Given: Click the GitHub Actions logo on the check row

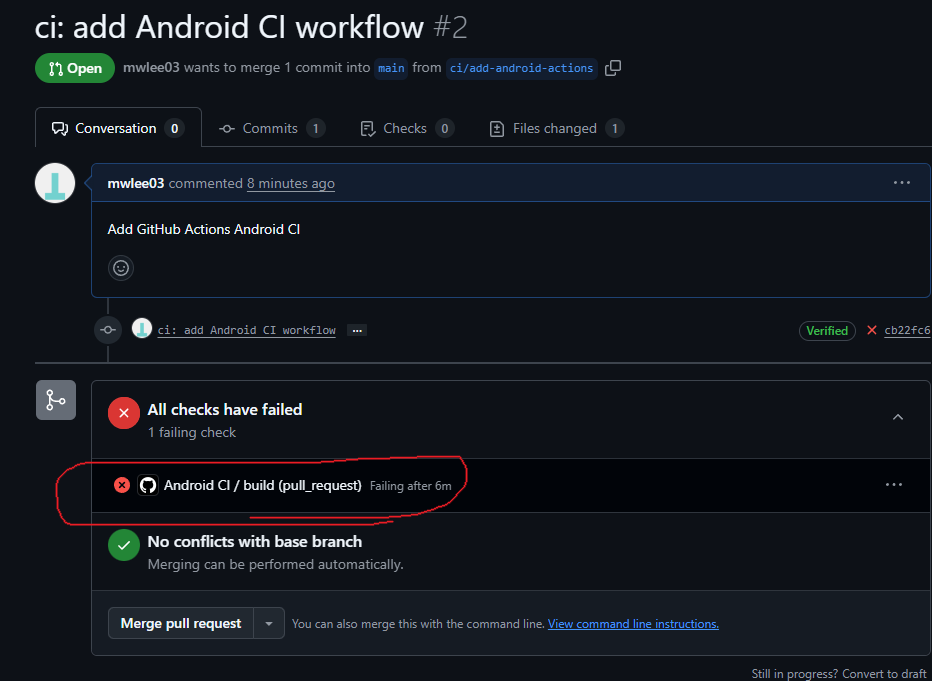Looking at the screenshot, I should tap(147, 485).
